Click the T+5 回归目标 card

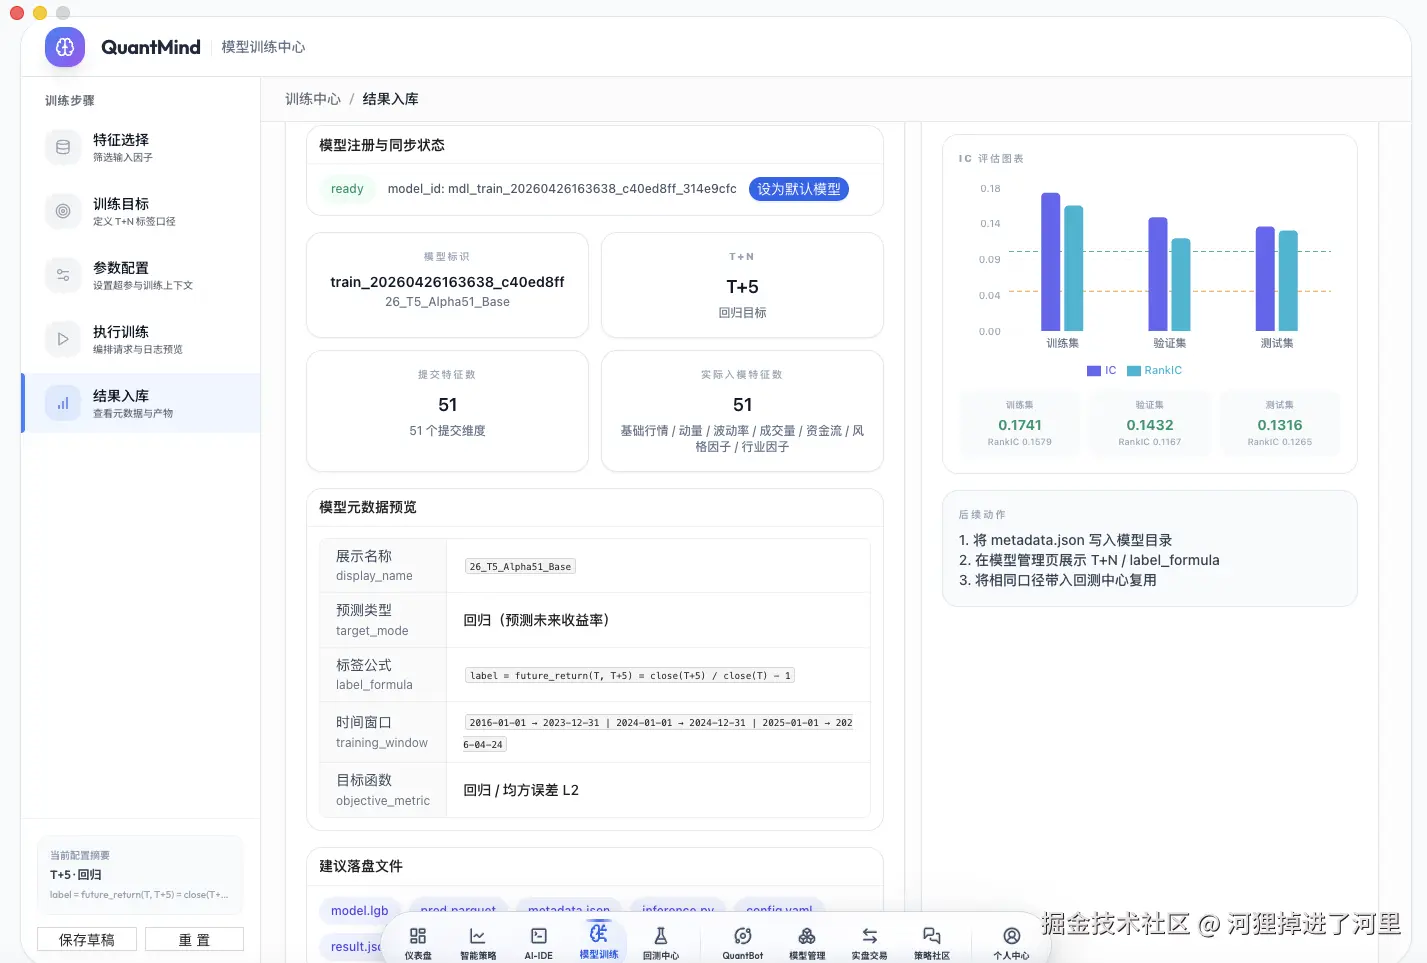coord(742,285)
